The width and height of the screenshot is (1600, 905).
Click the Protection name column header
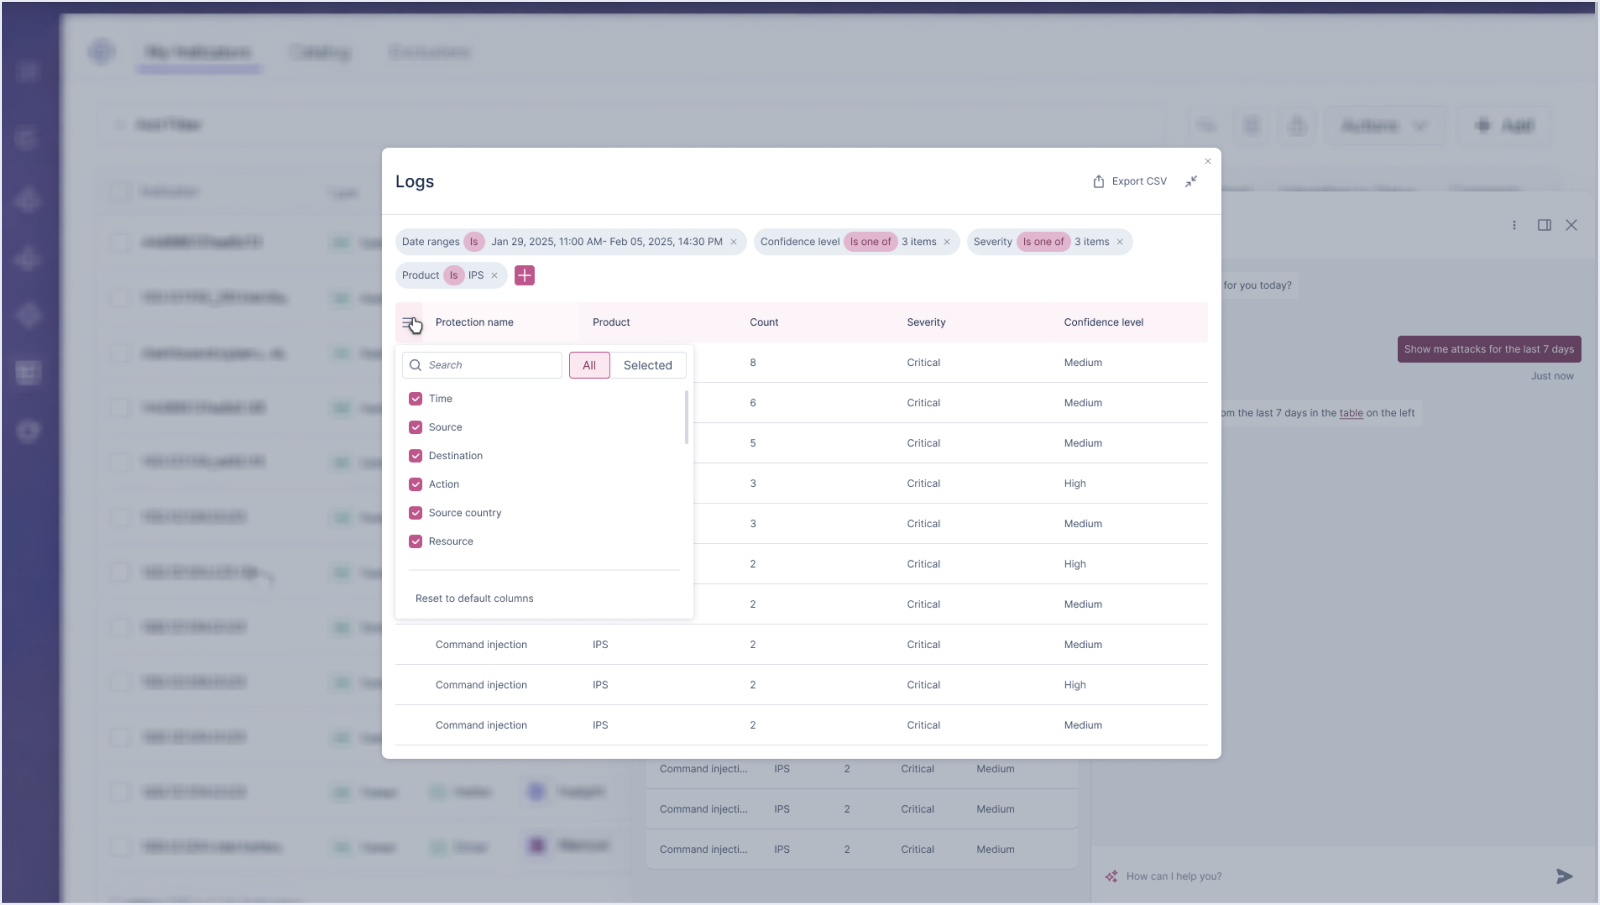(x=474, y=322)
